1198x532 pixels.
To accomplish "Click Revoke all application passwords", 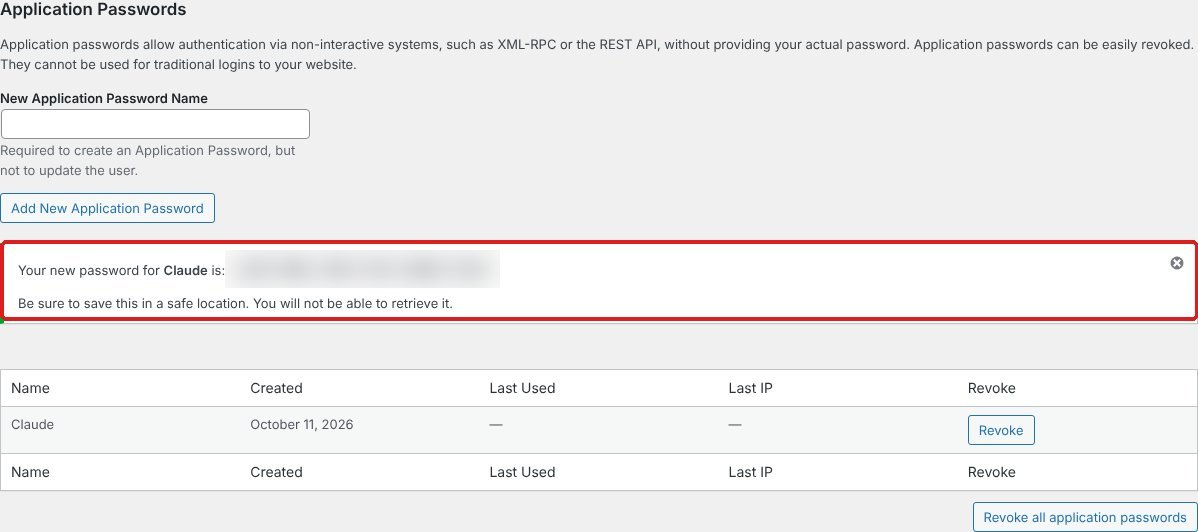I will pos(1085,517).
